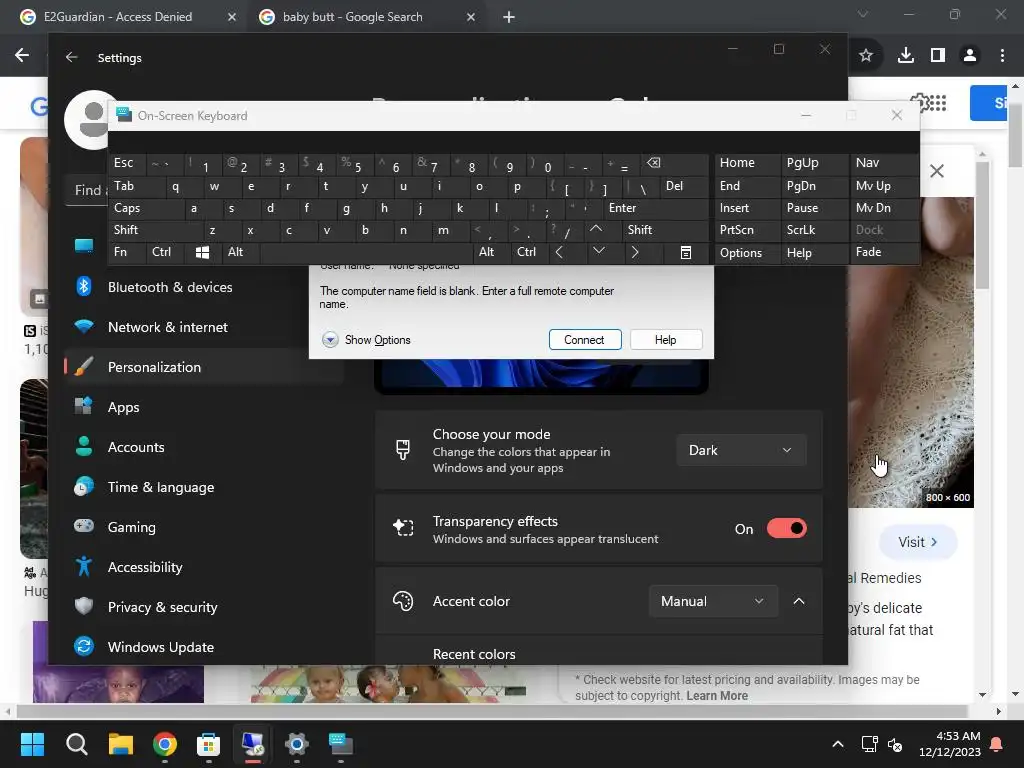Select Personalization in Settings sidebar
Image resolution: width=1024 pixels, height=768 pixels.
point(204,367)
